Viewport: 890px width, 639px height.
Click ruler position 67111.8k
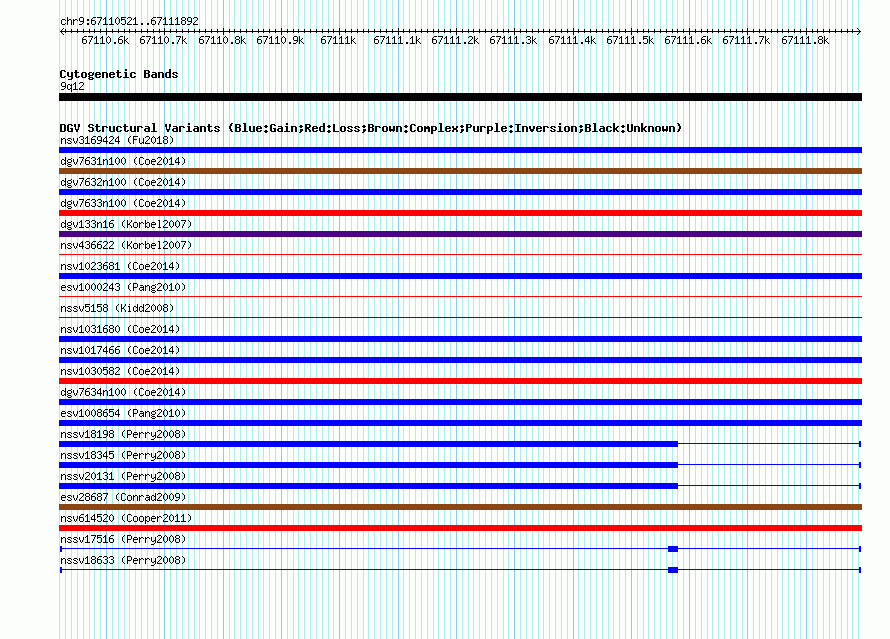pos(805,40)
